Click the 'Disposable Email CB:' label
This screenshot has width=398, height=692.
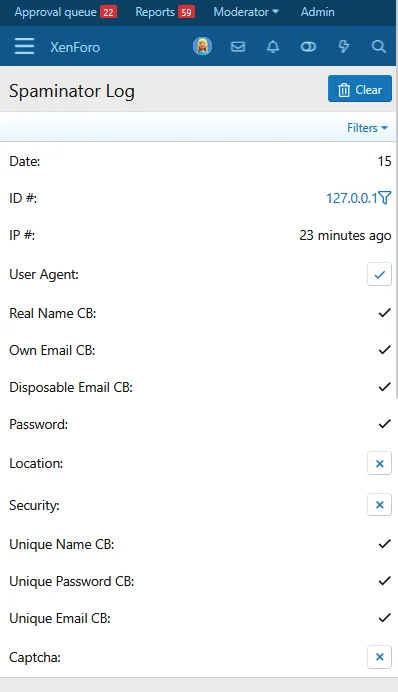(x=71, y=387)
